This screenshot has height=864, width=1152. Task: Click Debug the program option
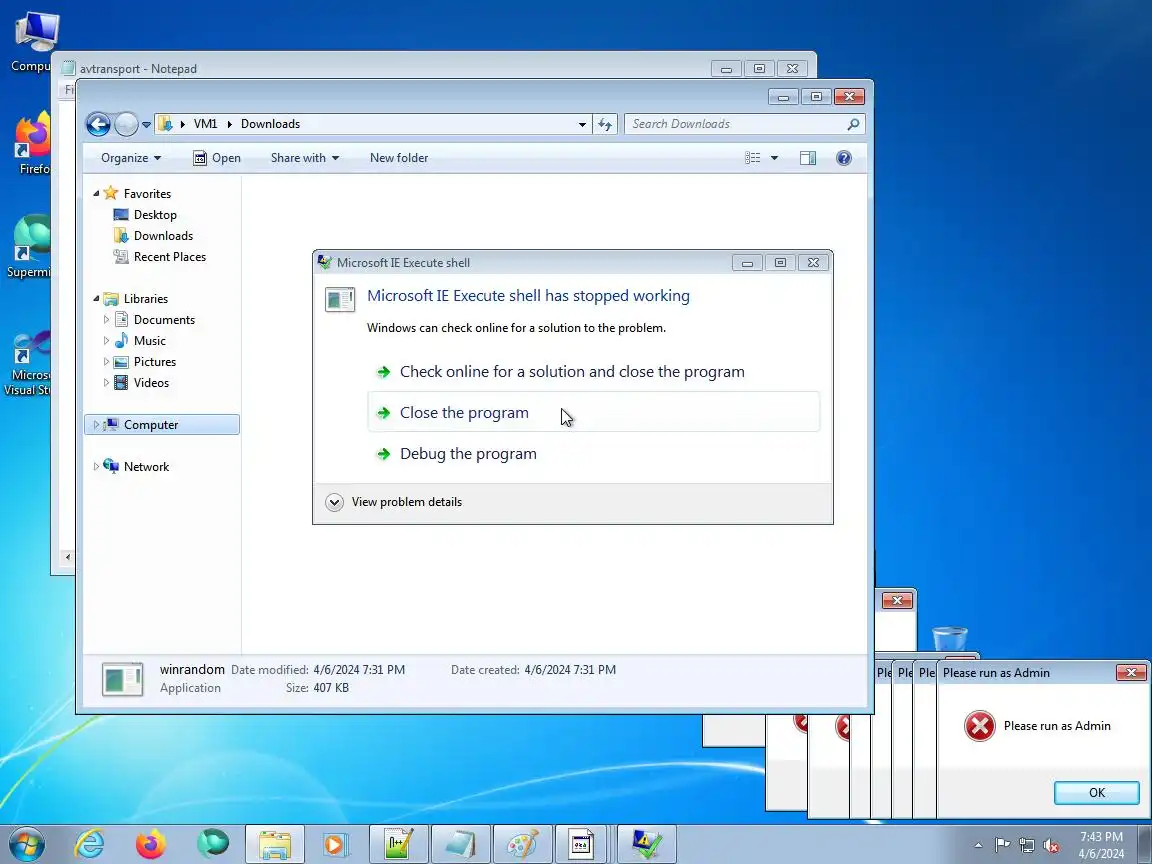(x=594, y=453)
